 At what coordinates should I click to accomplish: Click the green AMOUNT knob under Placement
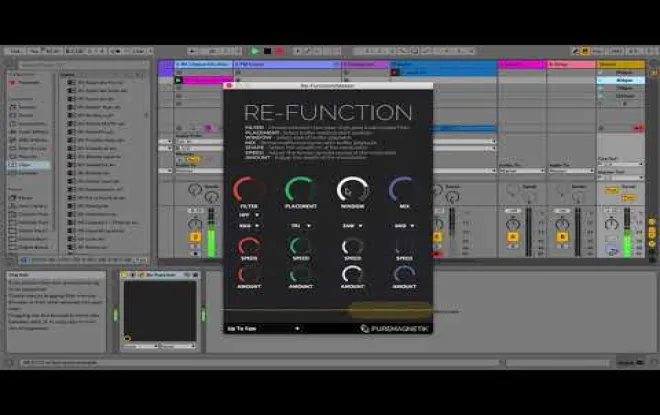pyautogui.click(x=301, y=275)
